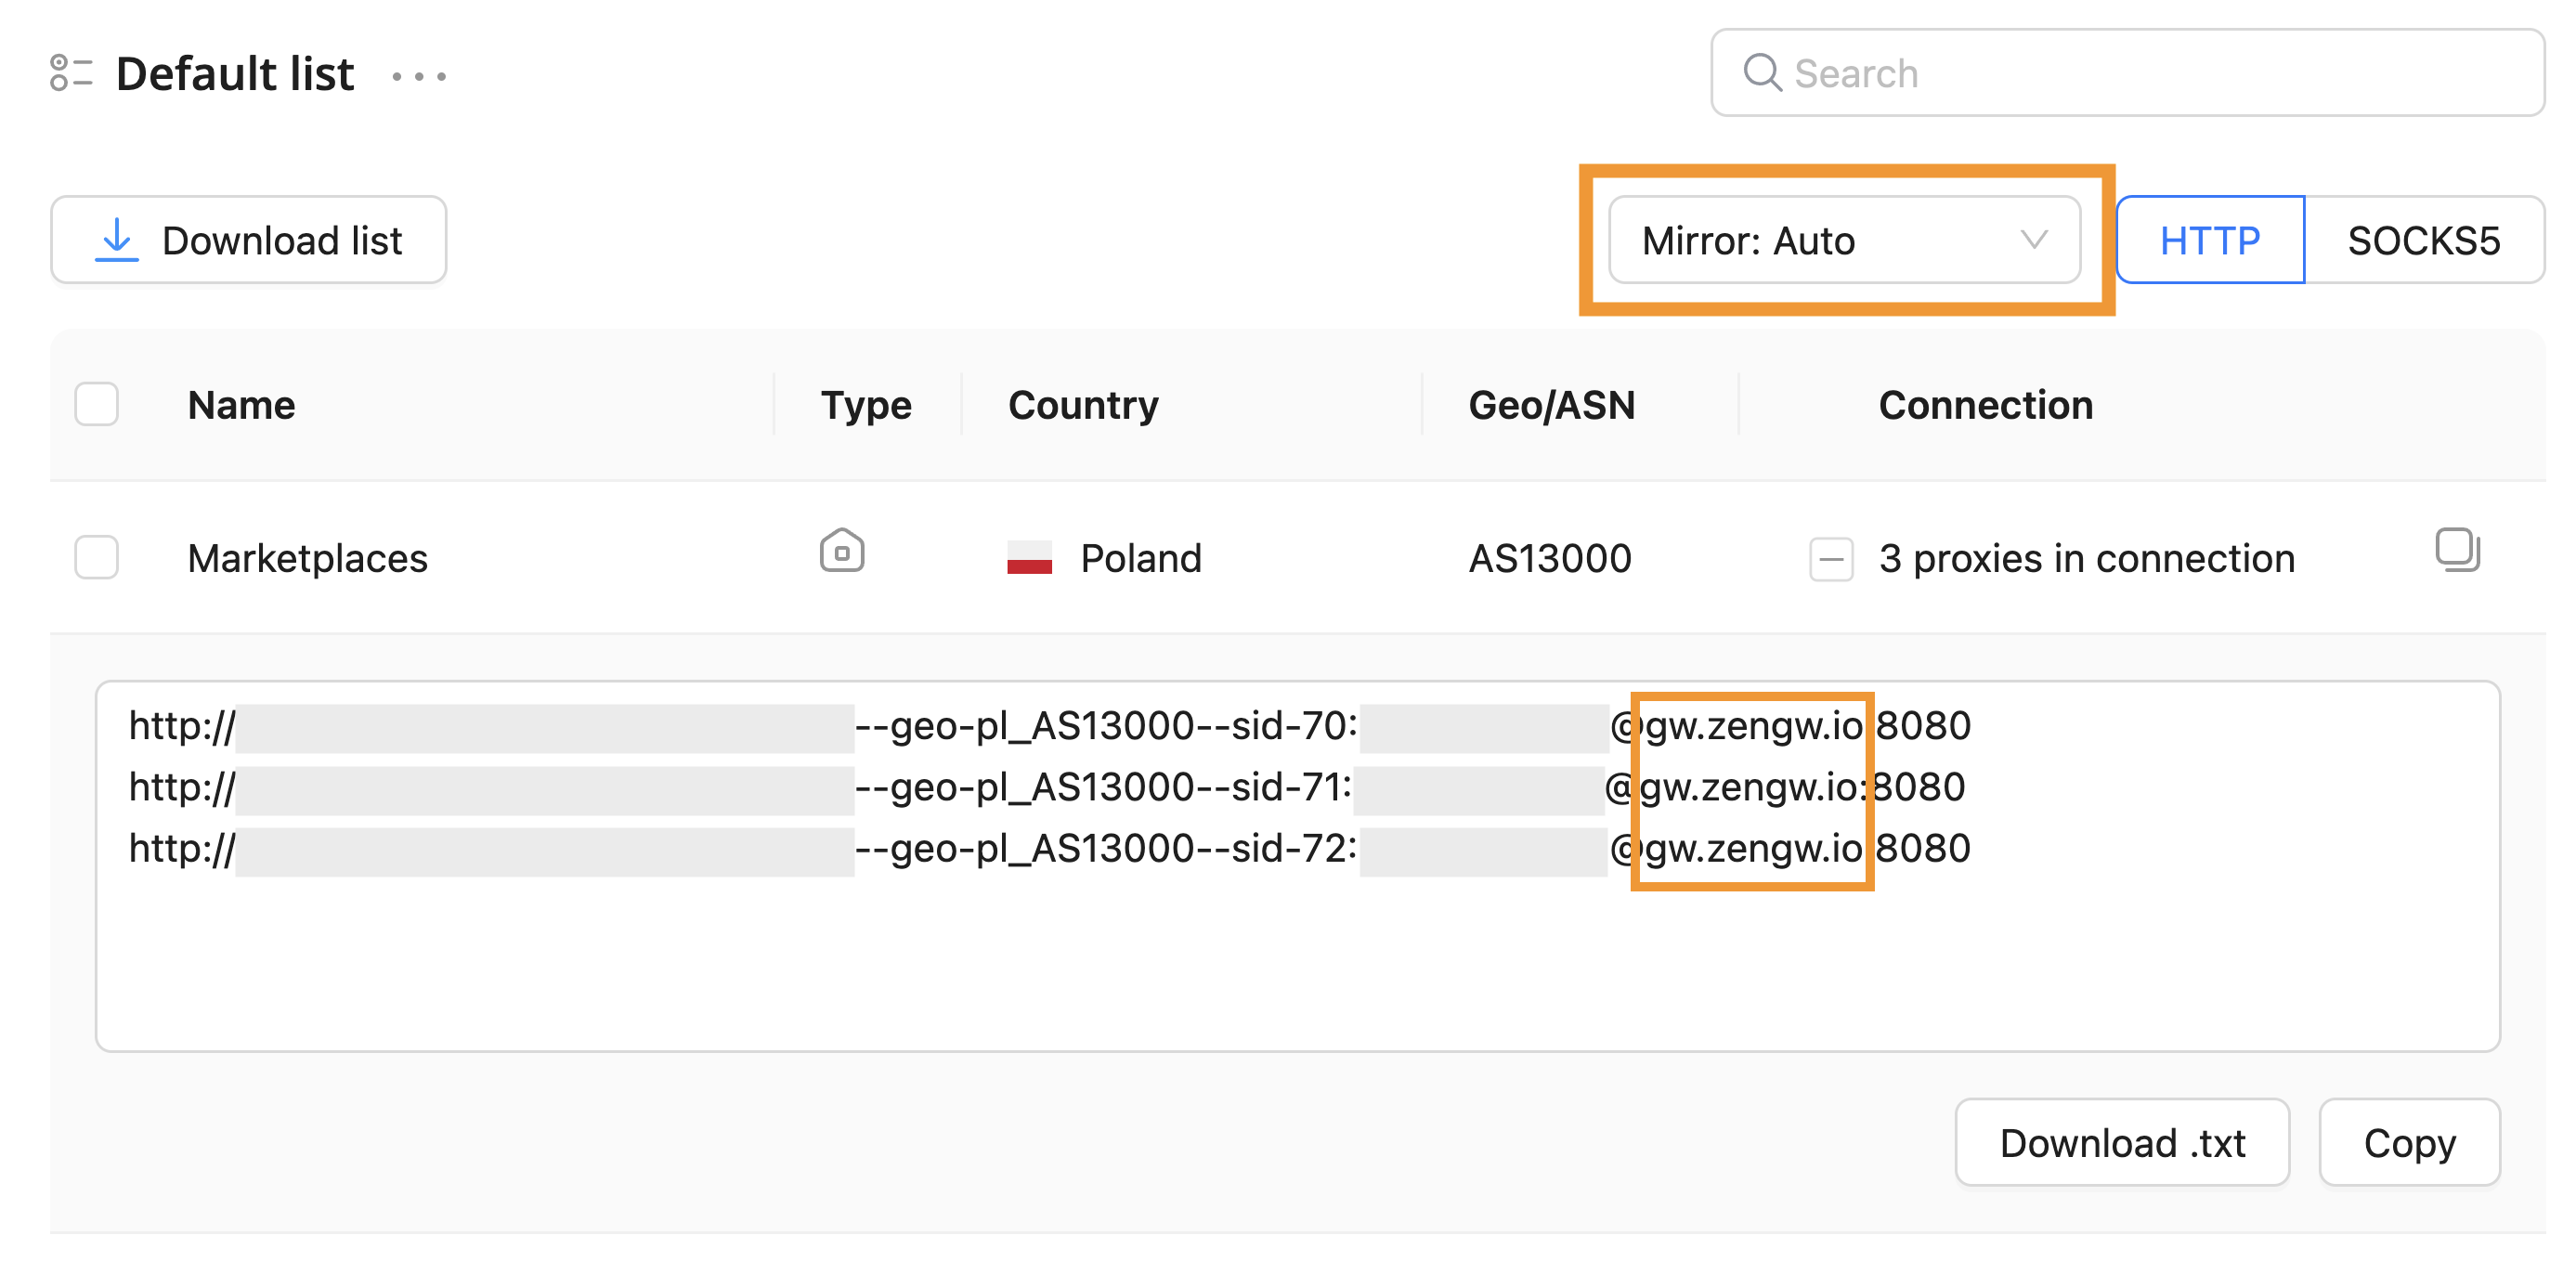Switch to the HTTP protocol tab
Viewport: 2576px width, 1261px height.
point(2209,240)
